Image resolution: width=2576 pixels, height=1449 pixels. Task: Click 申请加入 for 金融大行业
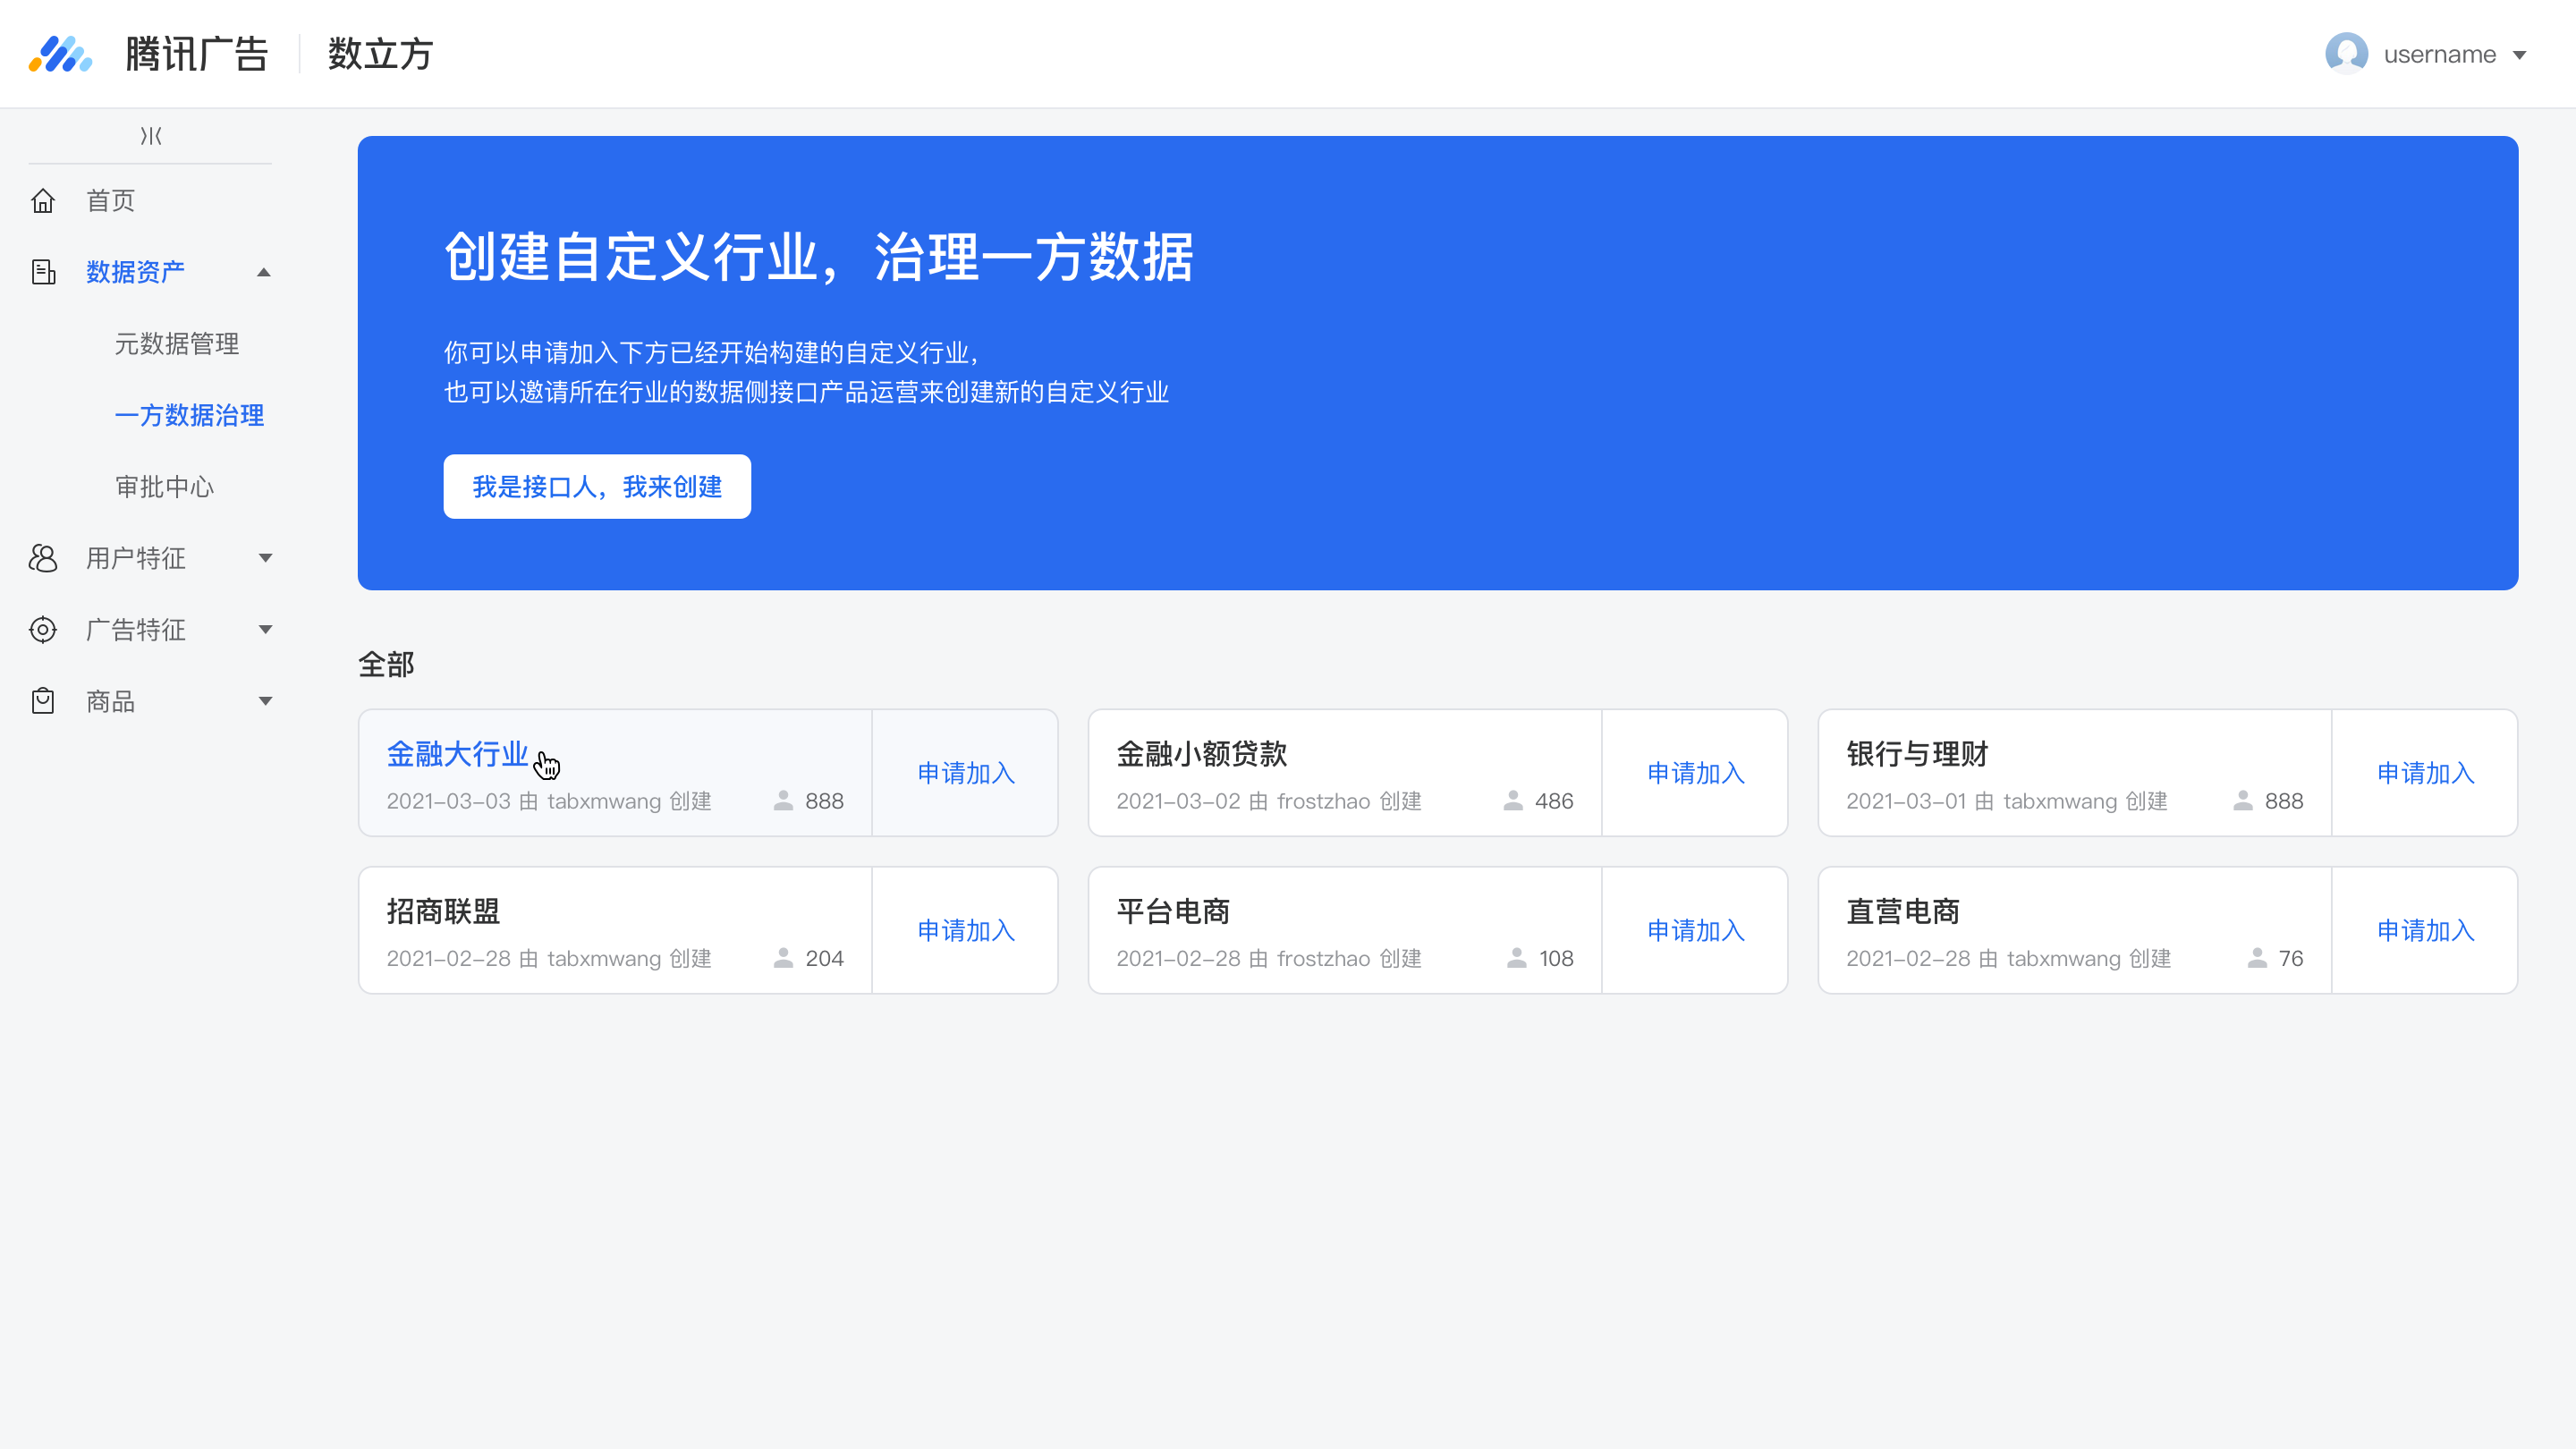[966, 773]
